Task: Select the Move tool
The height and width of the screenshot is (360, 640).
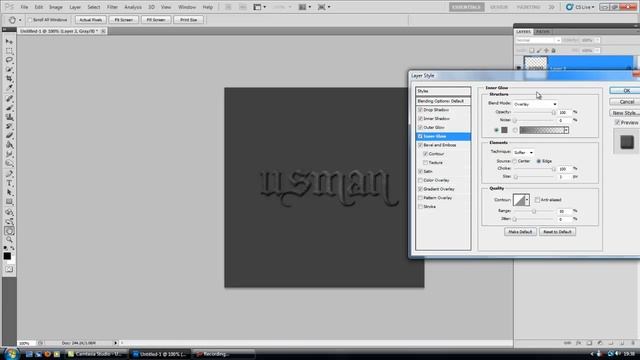Action: coord(9,42)
